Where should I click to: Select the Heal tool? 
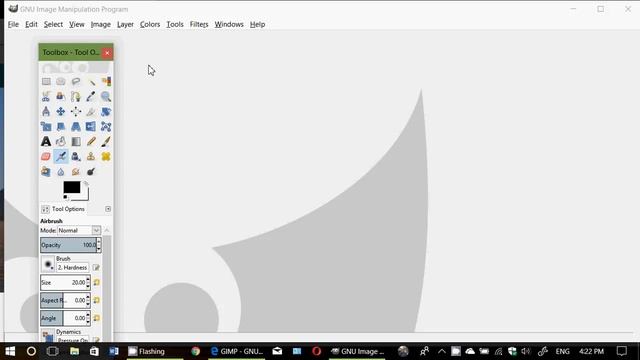point(106,156)
